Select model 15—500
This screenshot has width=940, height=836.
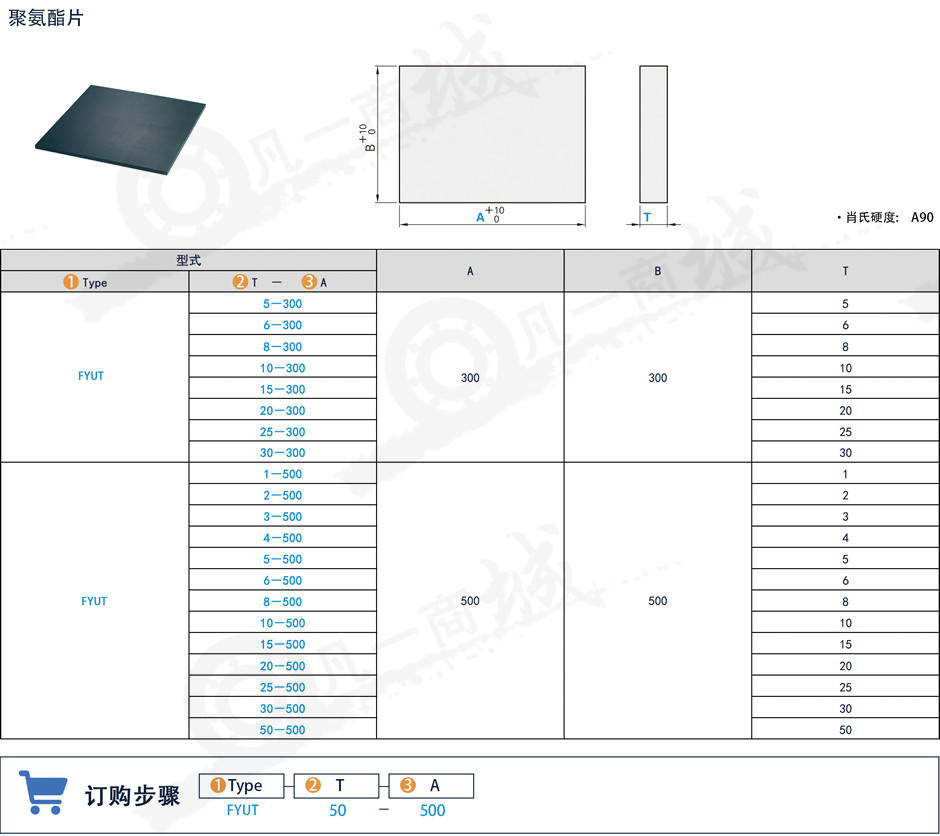point(282,644)
